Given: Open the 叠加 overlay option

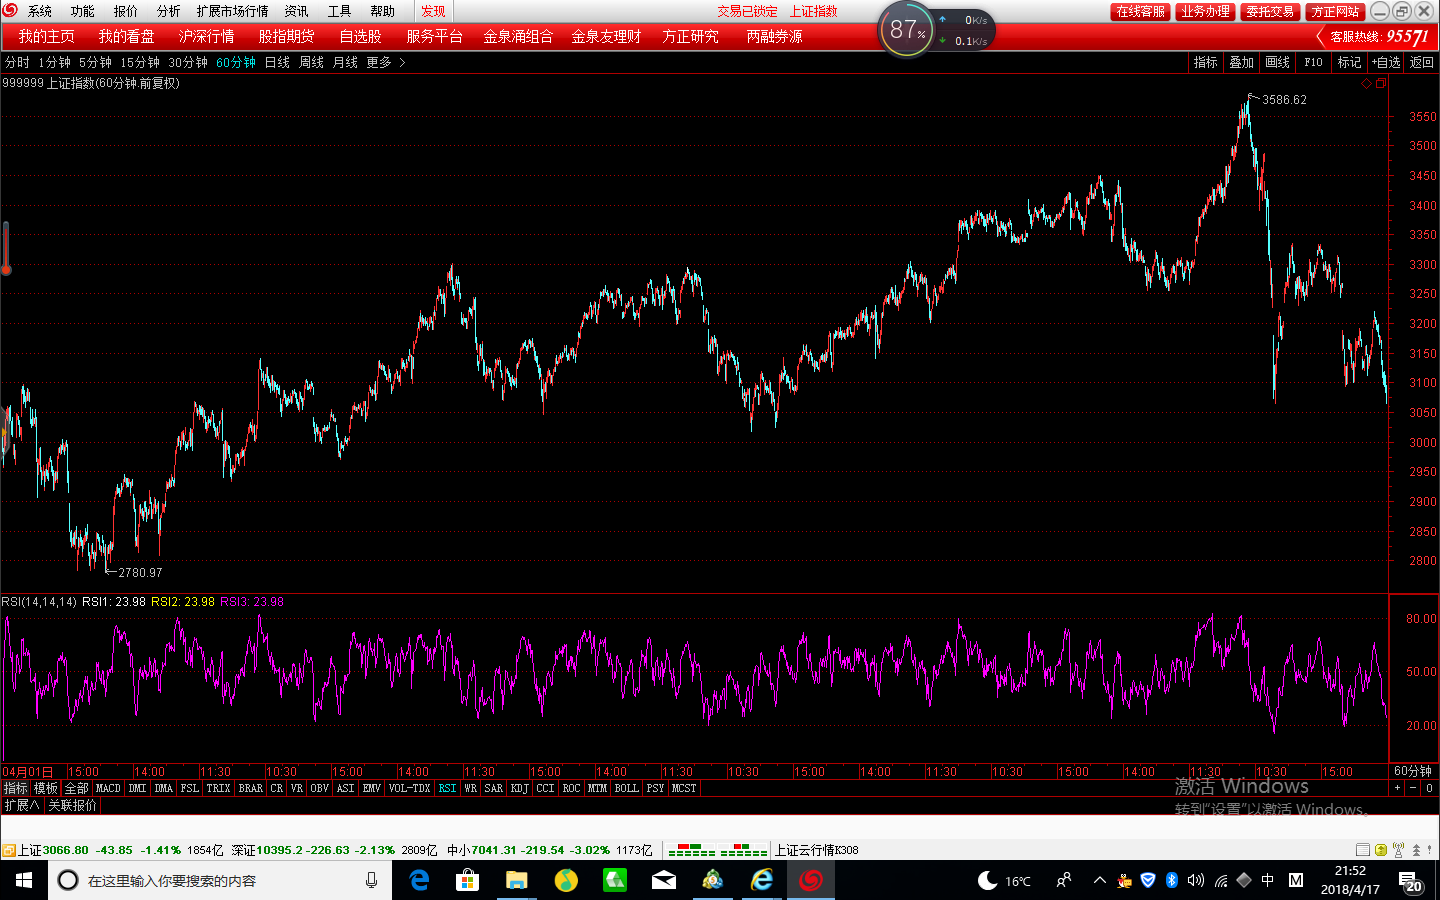Looking at the screenshot, I should (1241, 62).
